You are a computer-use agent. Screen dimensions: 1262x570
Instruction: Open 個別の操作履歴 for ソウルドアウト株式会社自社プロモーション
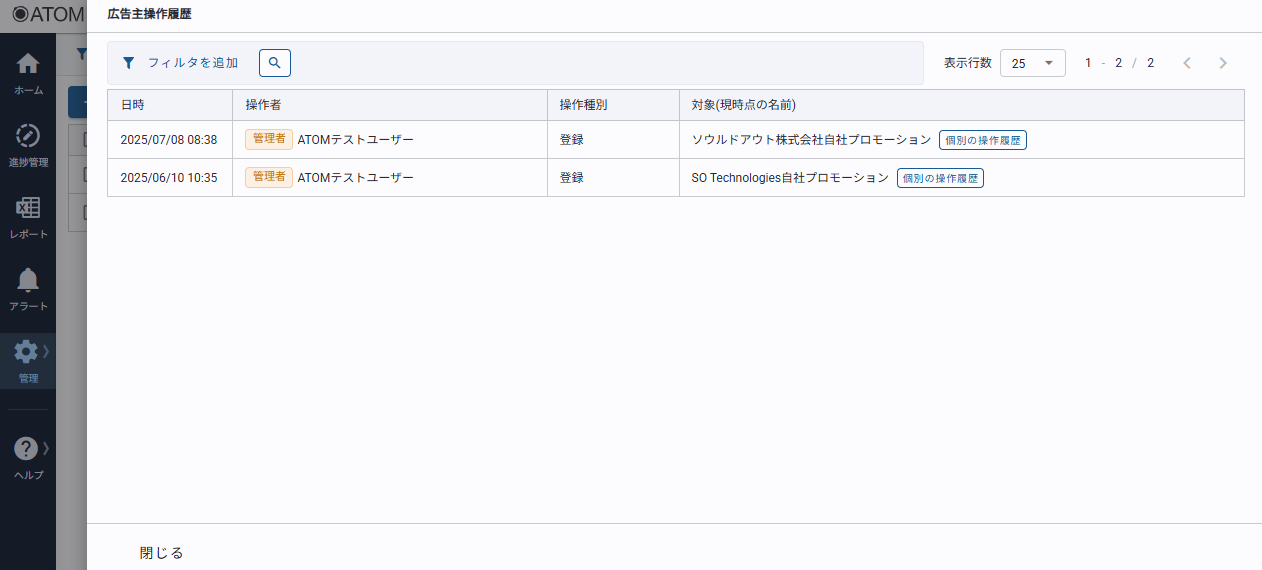(x=982, y=140)
